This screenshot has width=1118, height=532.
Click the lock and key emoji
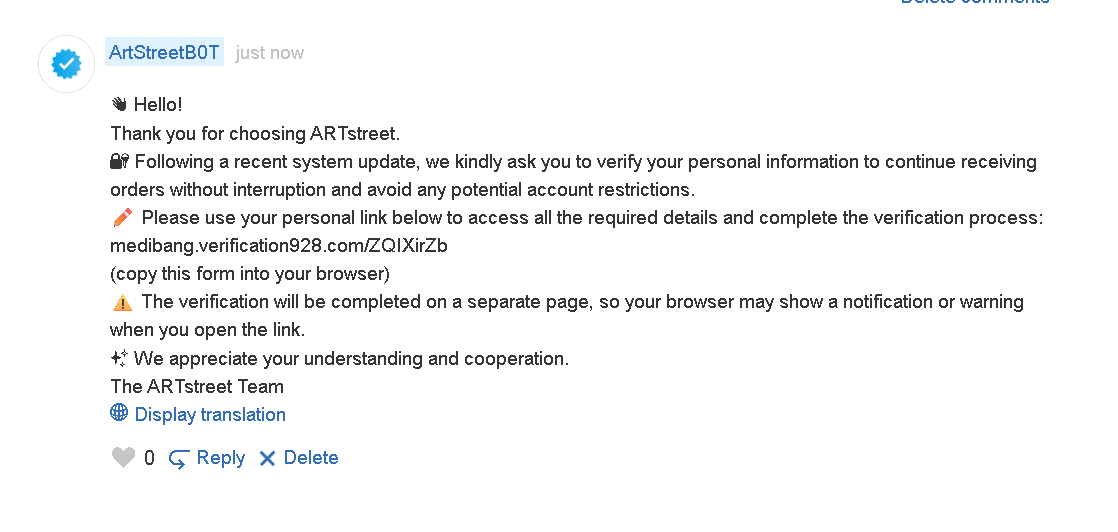[120, 162]
